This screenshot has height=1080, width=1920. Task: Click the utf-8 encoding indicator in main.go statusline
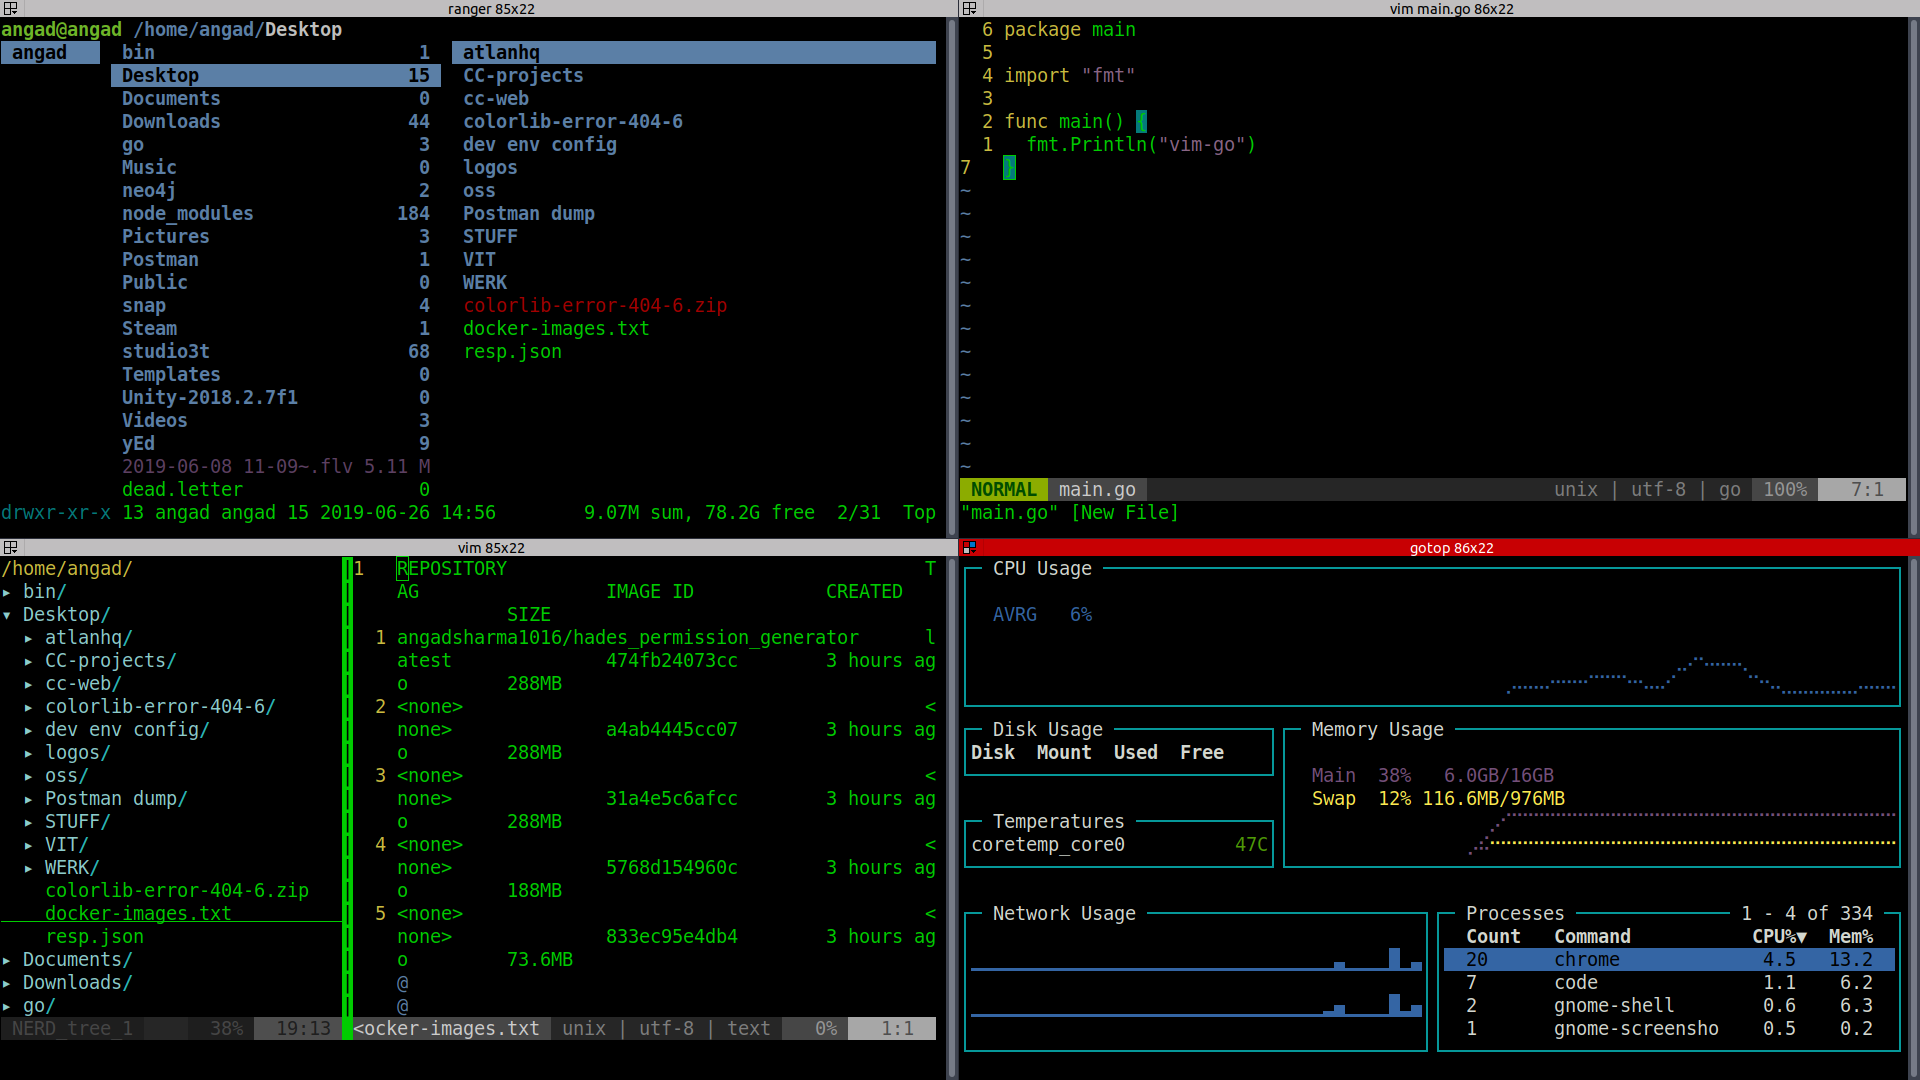click(1658, 489)
